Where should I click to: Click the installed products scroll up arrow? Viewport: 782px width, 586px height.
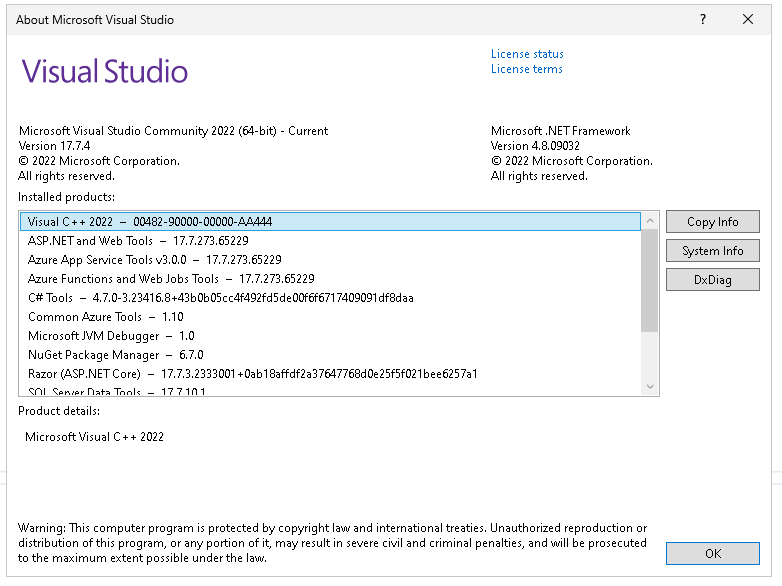[650, 220]
